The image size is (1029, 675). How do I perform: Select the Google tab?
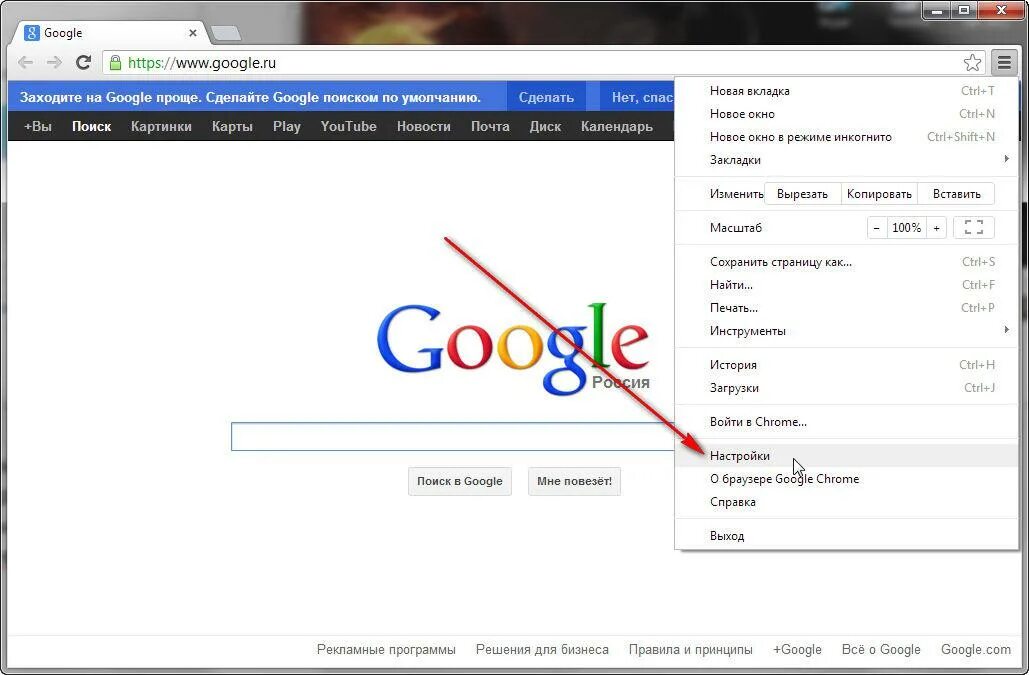pos(108,33)
